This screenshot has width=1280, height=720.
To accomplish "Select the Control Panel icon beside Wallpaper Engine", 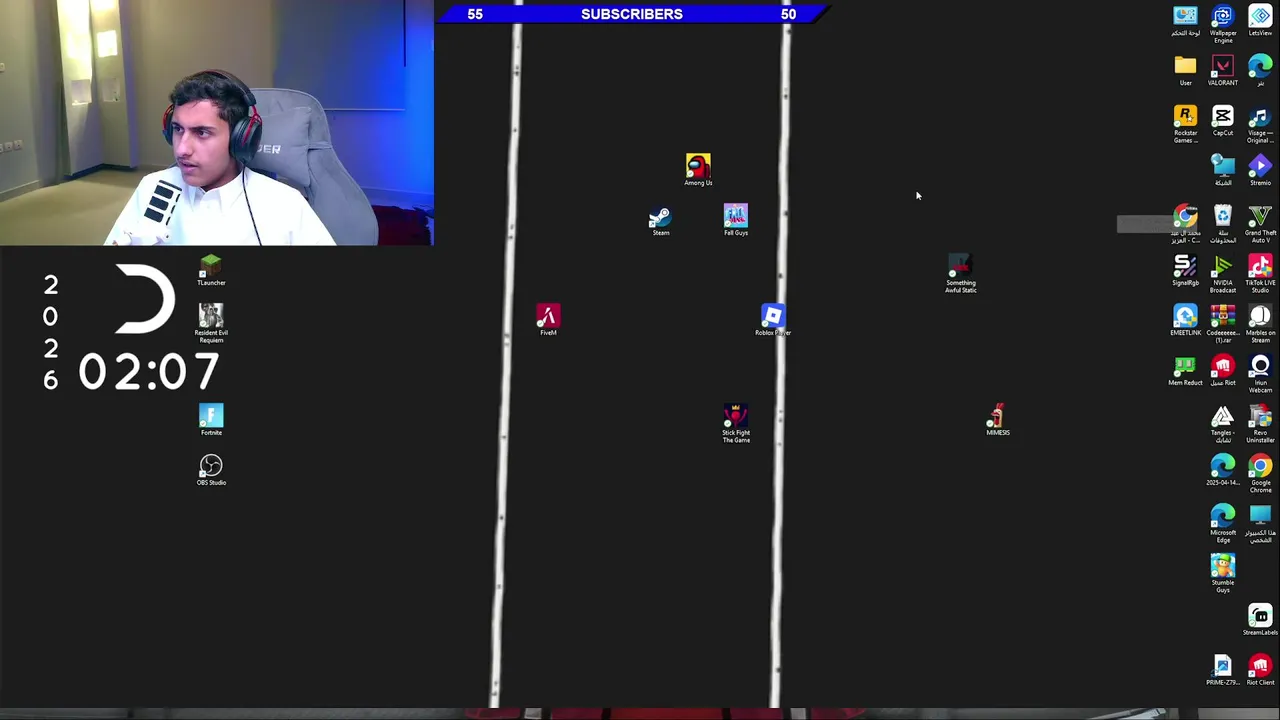I will pyautogui.click(x=1185, y=20).
